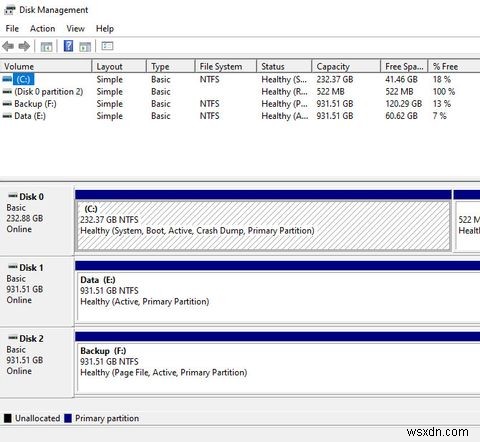Image resolution: width=480 pixels, height=442 pixels.
Task: Sort by the % Free column header
Action: point(454,66)
